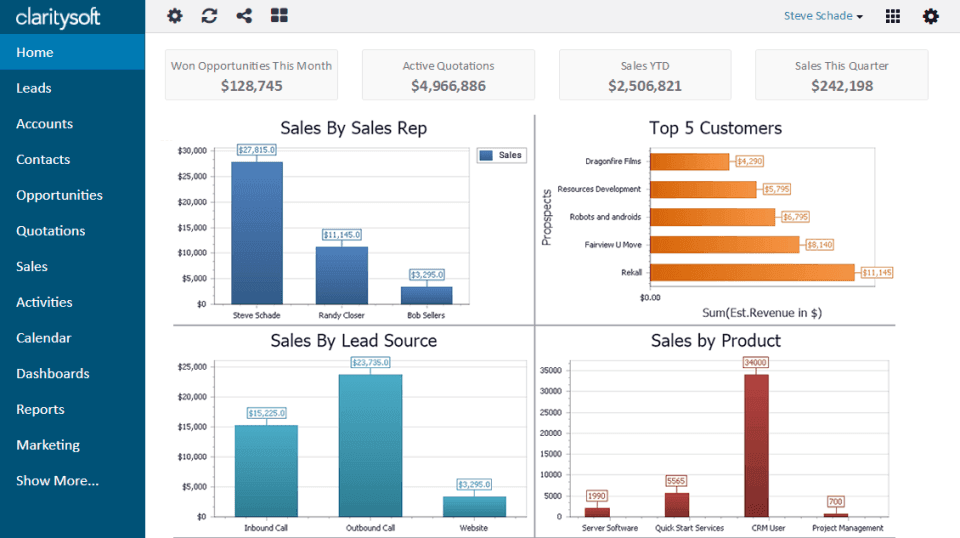
Task: Go to Opportunities in the sidebar
Action: click(59, 195)
